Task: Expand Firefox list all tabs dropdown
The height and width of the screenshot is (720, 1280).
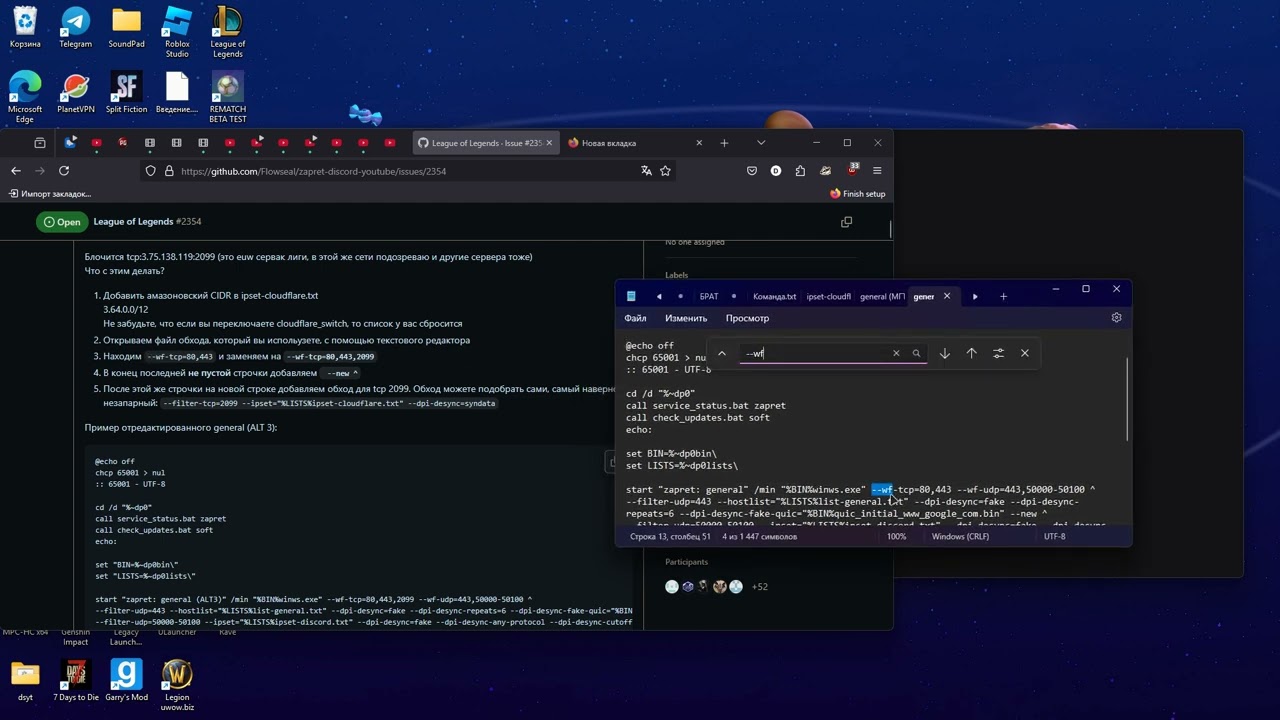Action: point(761,143)
